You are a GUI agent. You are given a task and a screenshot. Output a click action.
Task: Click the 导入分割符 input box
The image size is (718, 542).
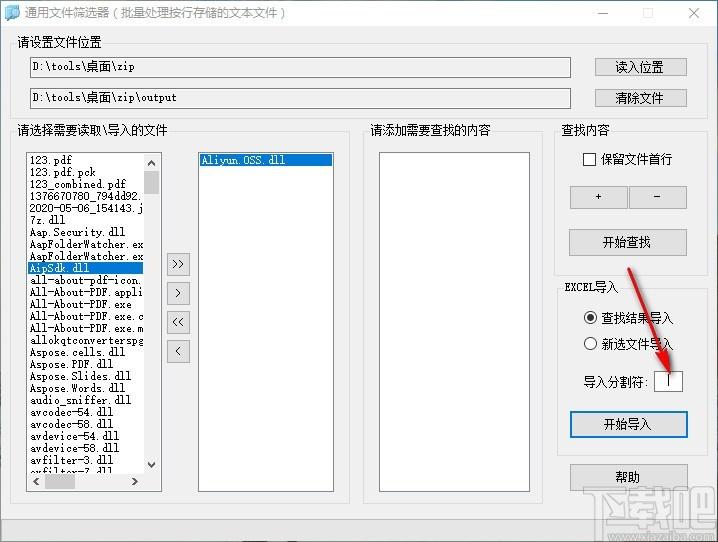point(668,381)
